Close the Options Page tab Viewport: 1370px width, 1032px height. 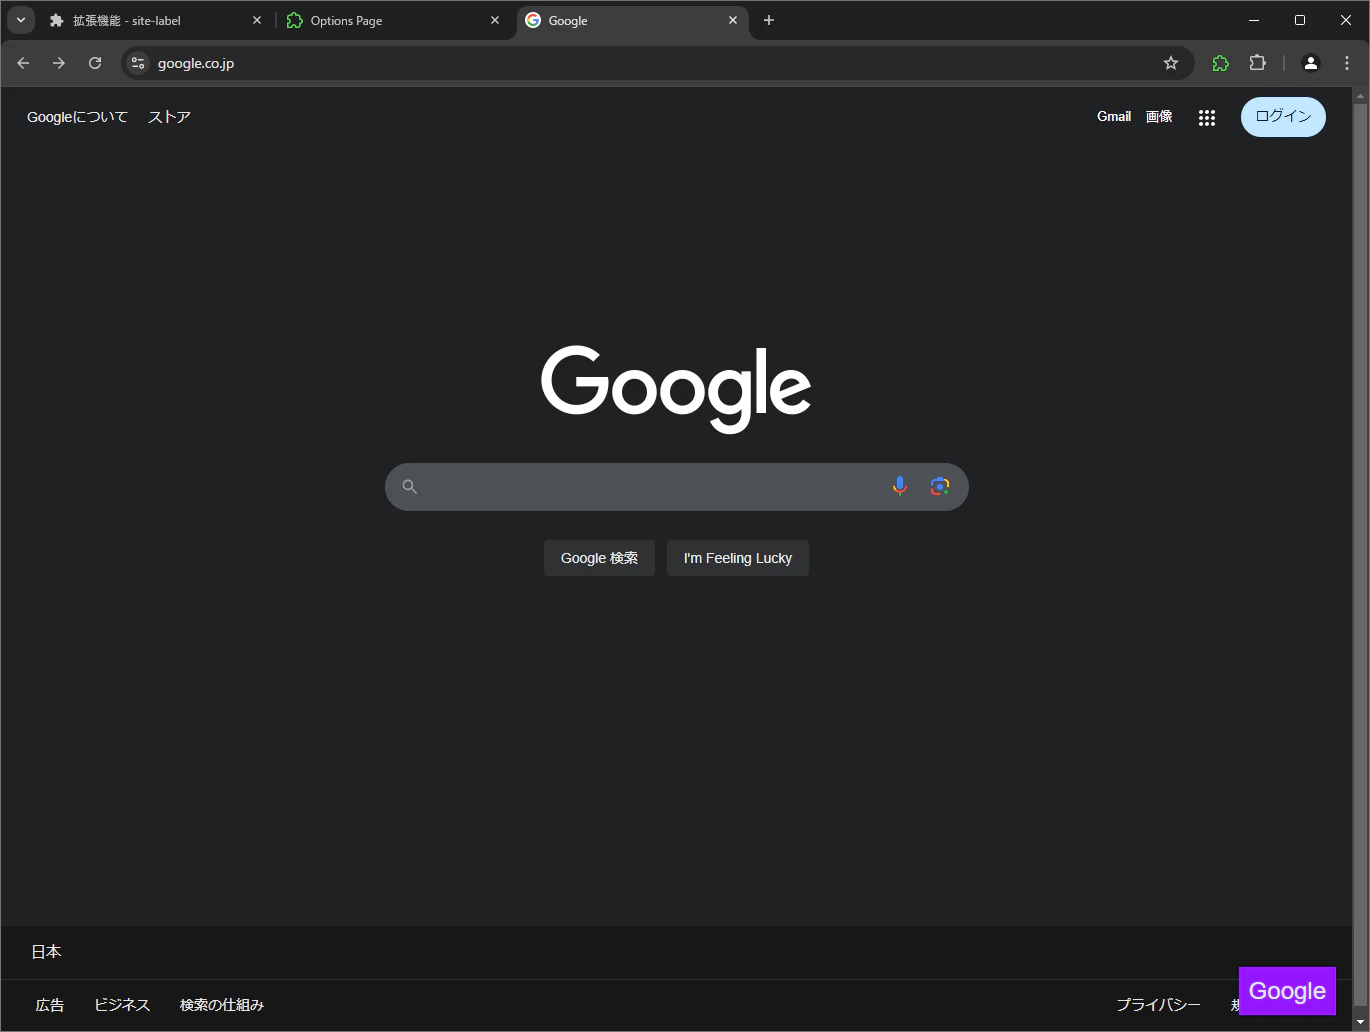(x=495, y=20)
